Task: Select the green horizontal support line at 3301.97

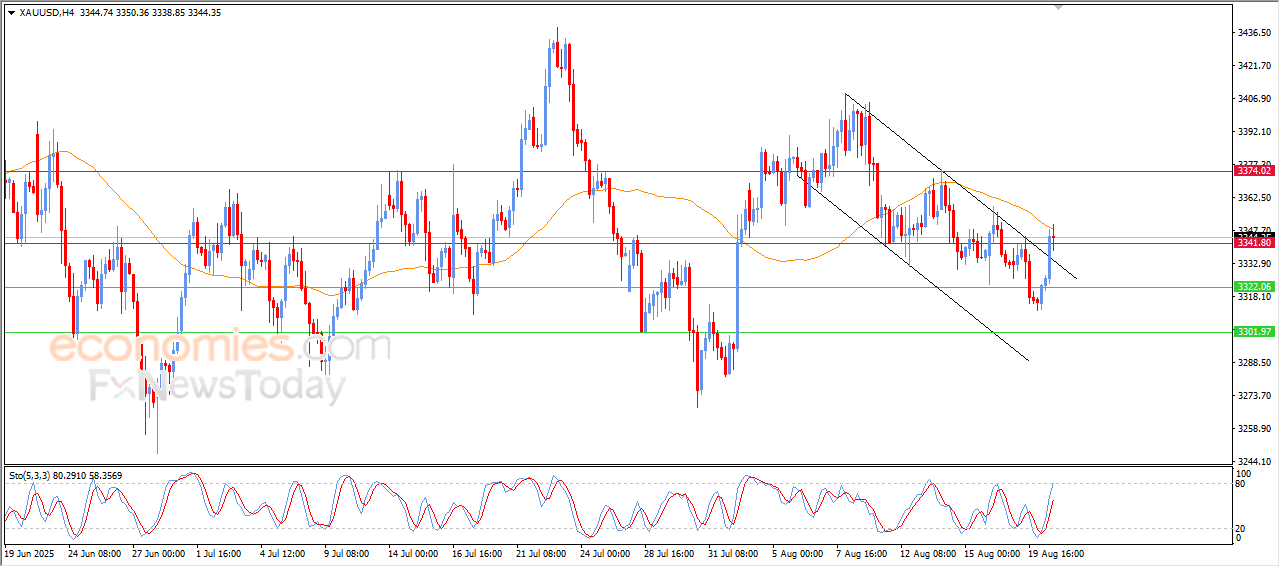Action: (x=618, y=332)
